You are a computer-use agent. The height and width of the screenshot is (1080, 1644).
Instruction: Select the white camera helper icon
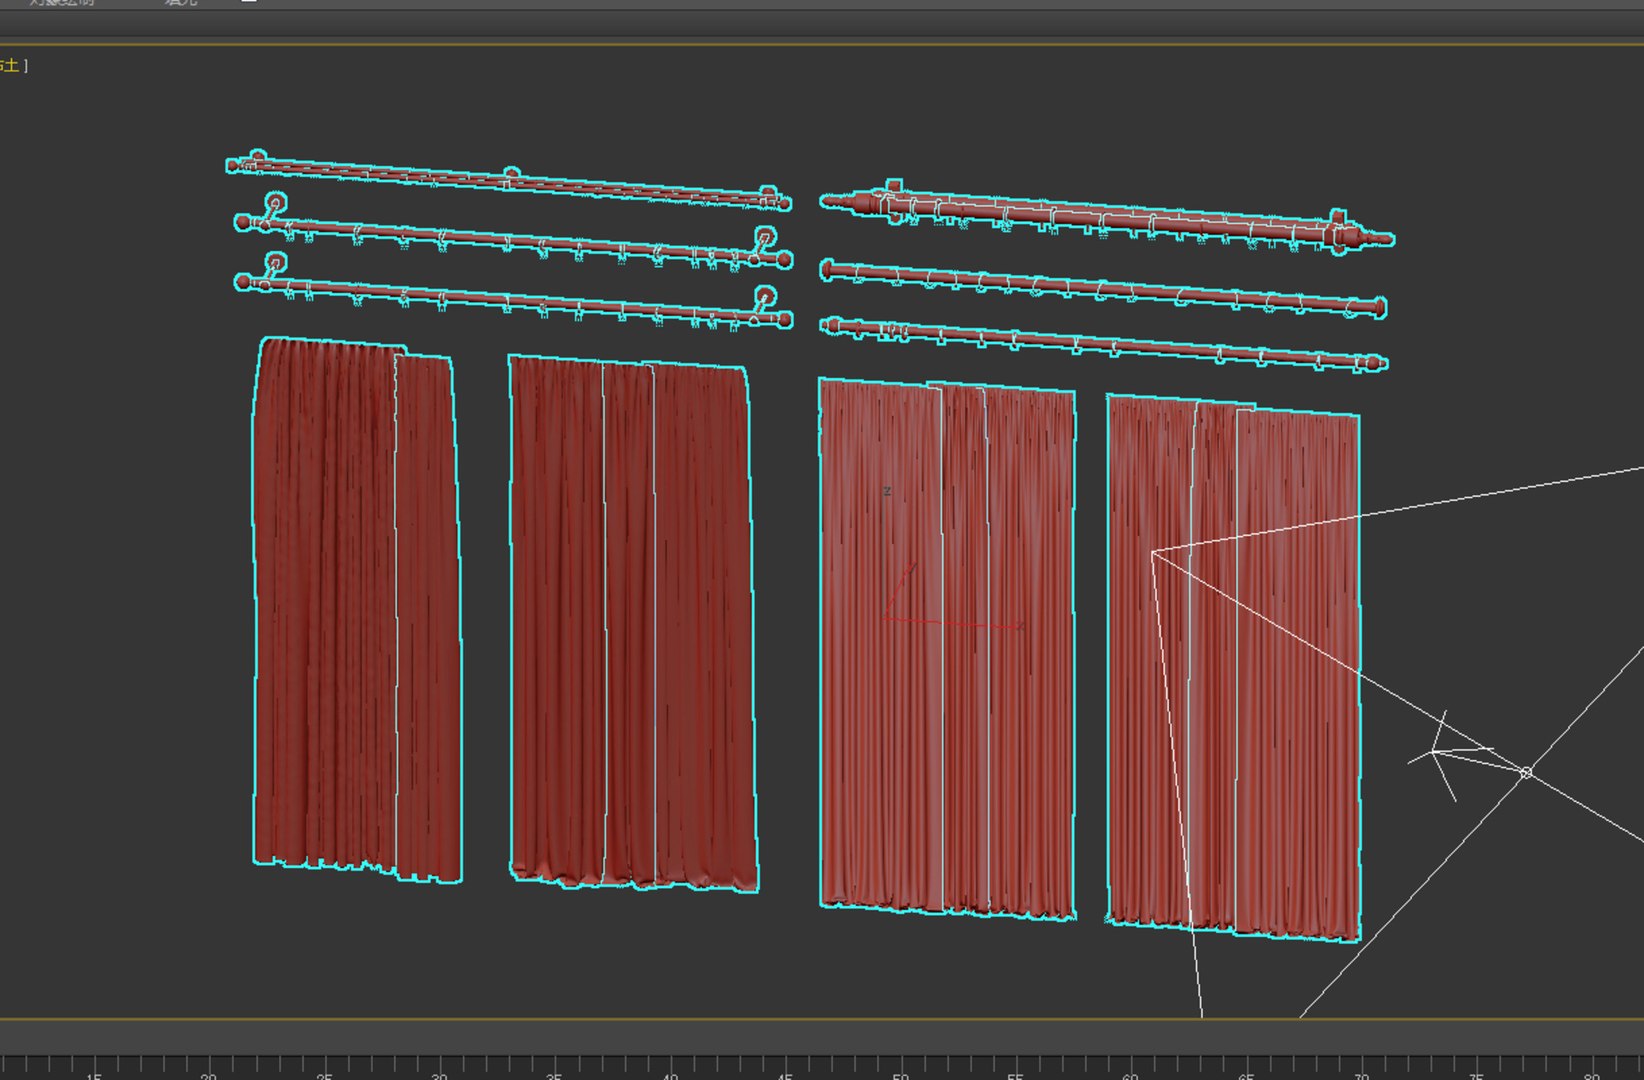(x=1450, y=757)
